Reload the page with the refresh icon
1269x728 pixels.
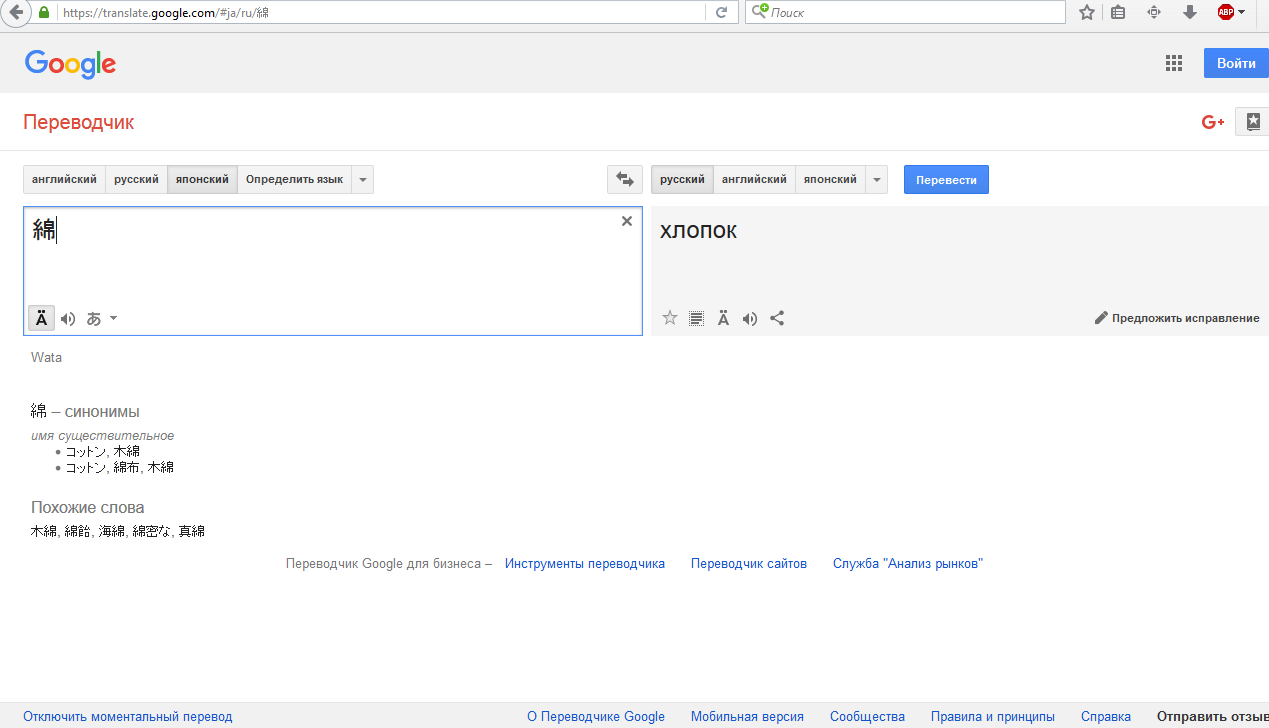[721, 12]
